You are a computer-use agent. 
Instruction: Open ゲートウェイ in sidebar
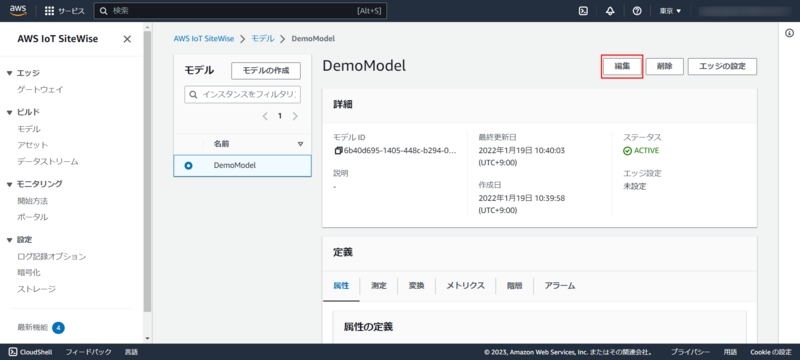click(40, 89)
